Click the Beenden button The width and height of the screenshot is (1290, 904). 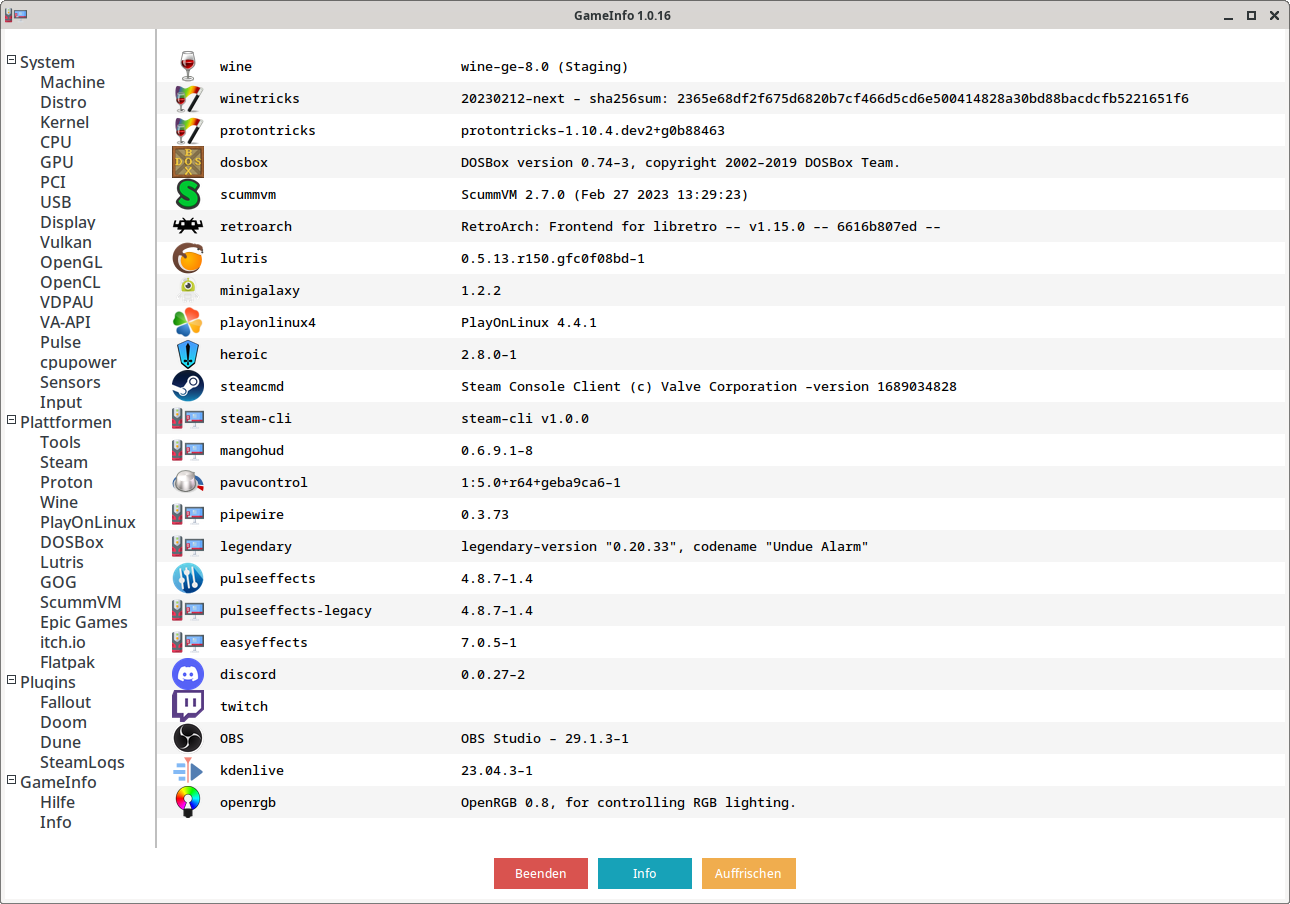541,873
